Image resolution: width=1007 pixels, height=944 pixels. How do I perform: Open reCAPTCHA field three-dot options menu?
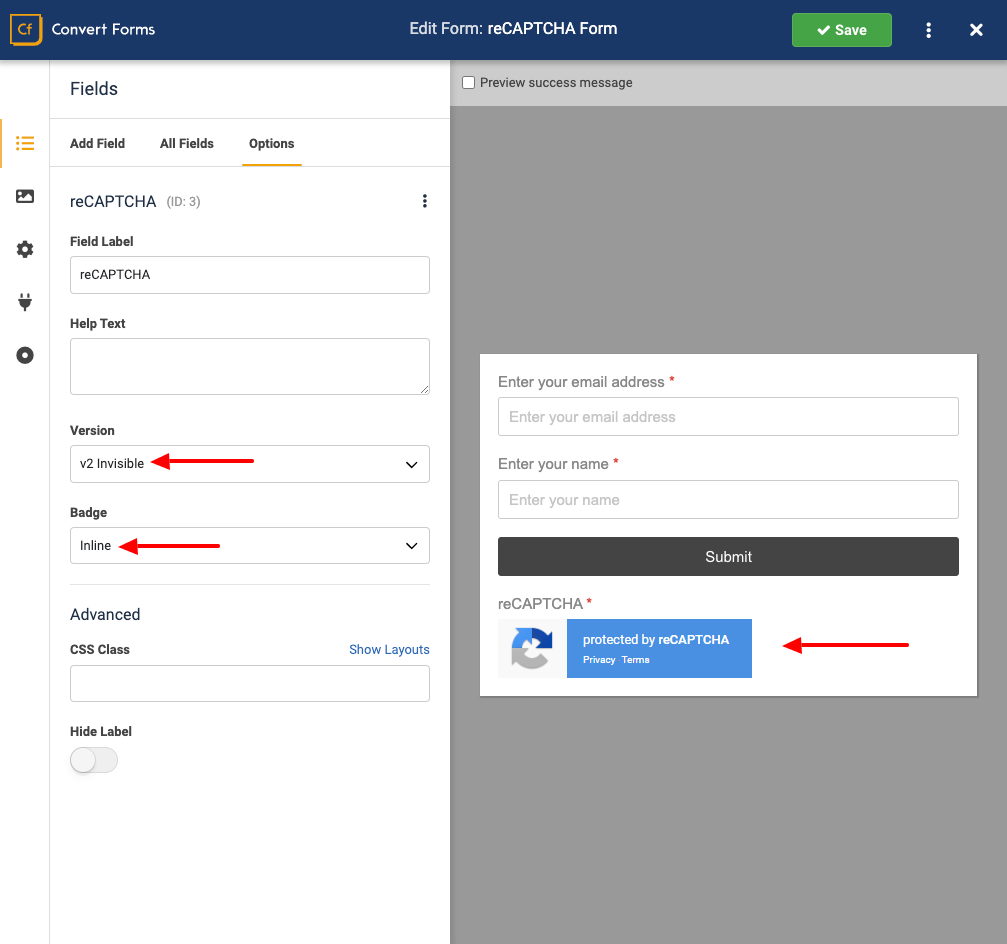(x=424, y=201)
